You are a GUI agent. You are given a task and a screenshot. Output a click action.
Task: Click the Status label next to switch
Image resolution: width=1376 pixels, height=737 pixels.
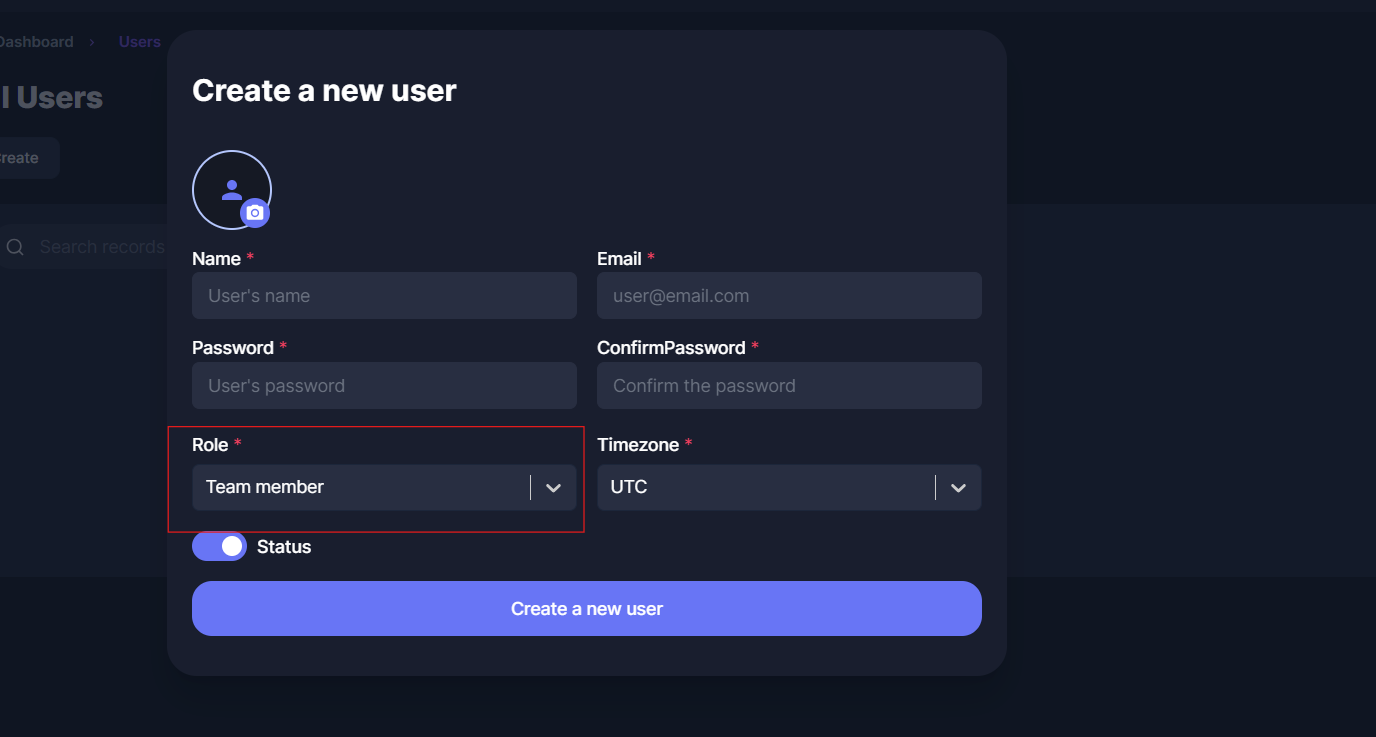[284, 547]
